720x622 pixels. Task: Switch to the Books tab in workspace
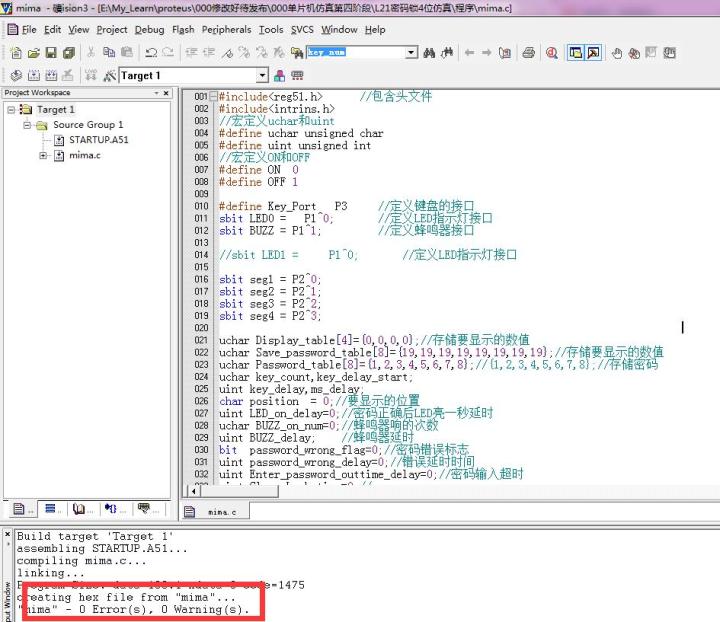click(x=80, y=509)
